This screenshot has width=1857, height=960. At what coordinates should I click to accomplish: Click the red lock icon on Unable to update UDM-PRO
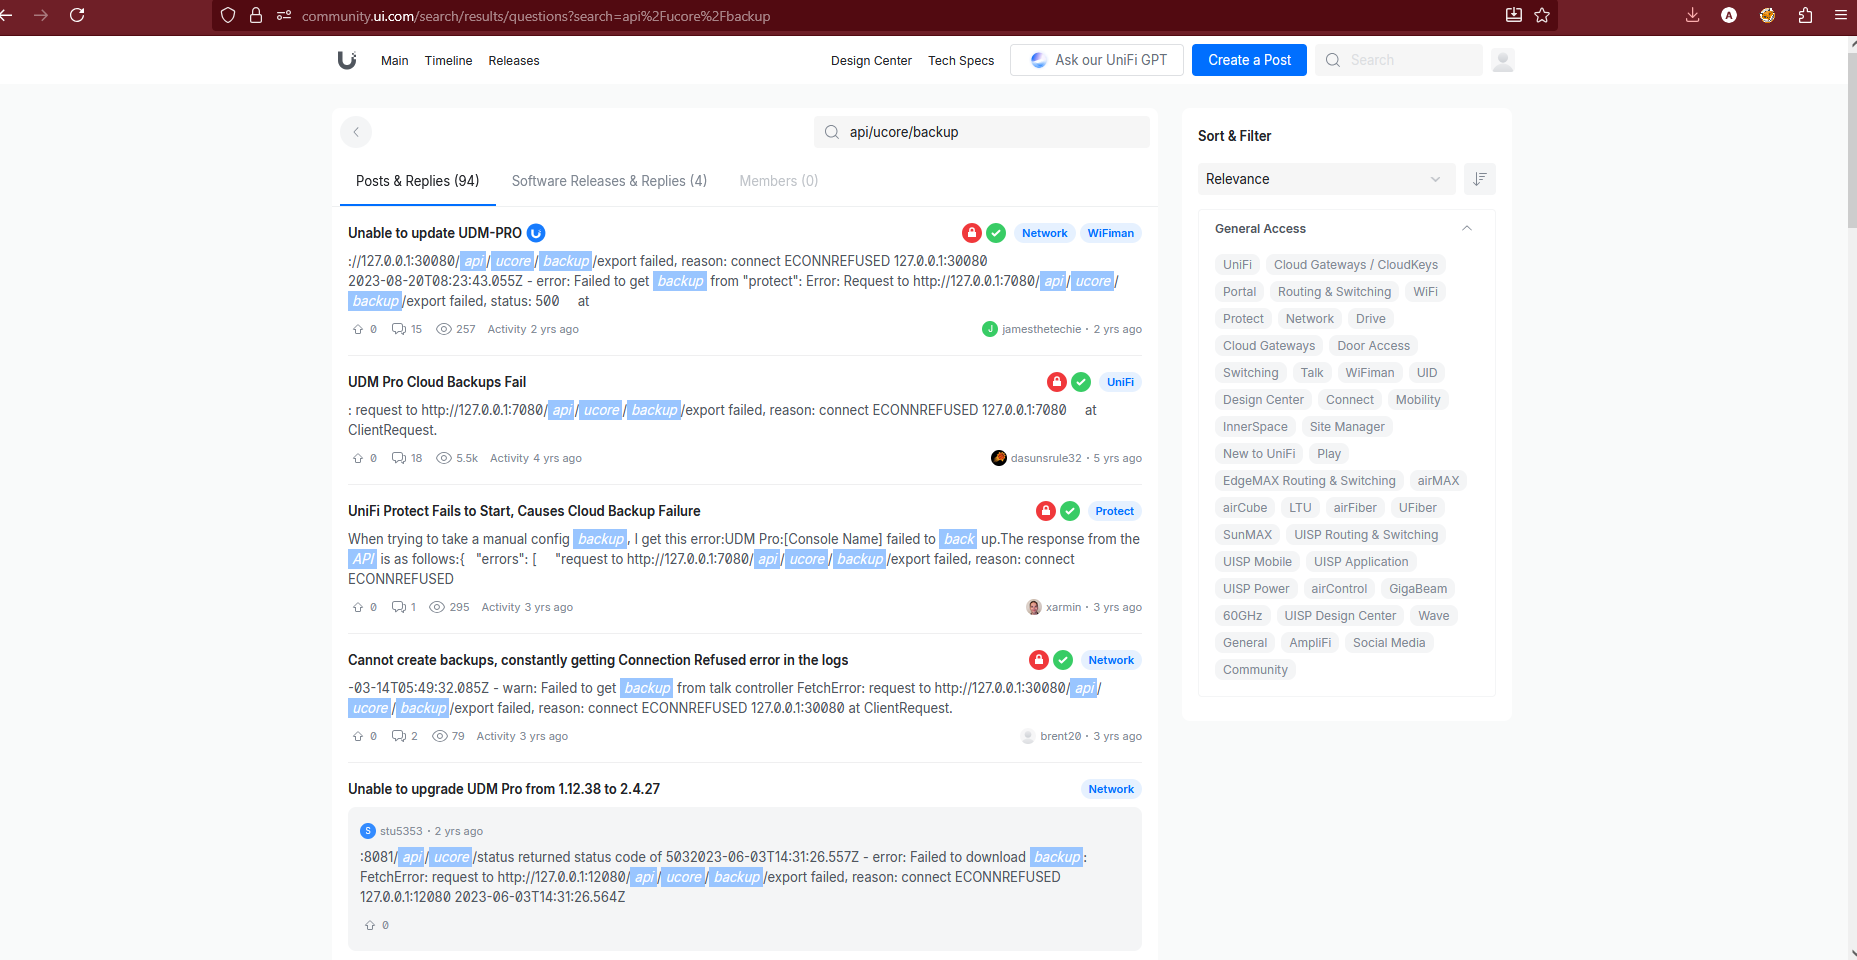tap(971, 232)
